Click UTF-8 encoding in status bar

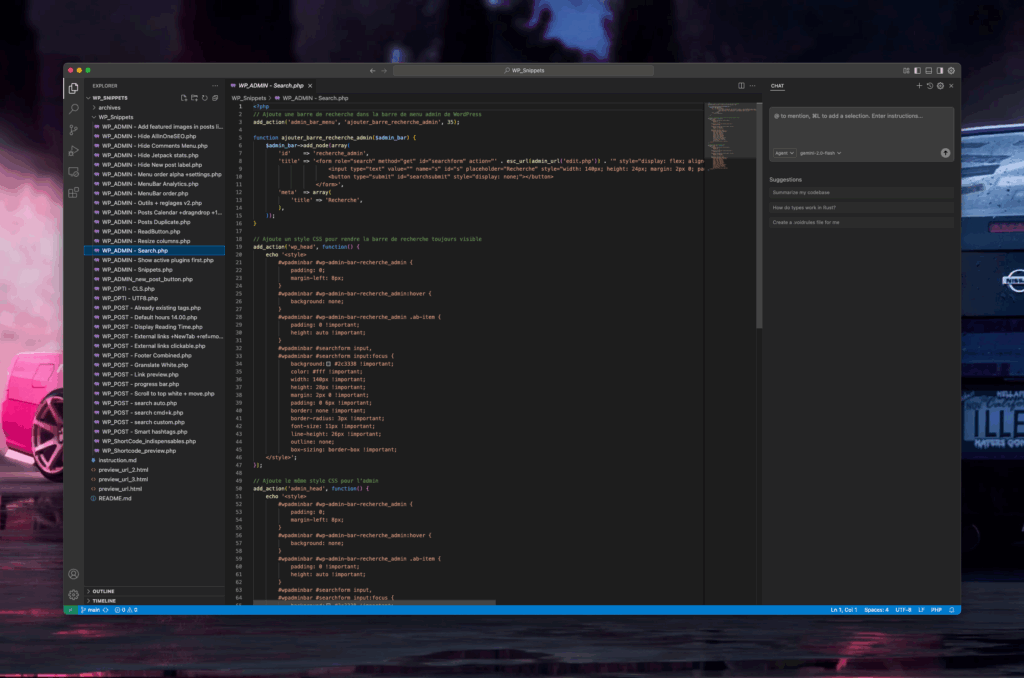(x=903, y=610)
